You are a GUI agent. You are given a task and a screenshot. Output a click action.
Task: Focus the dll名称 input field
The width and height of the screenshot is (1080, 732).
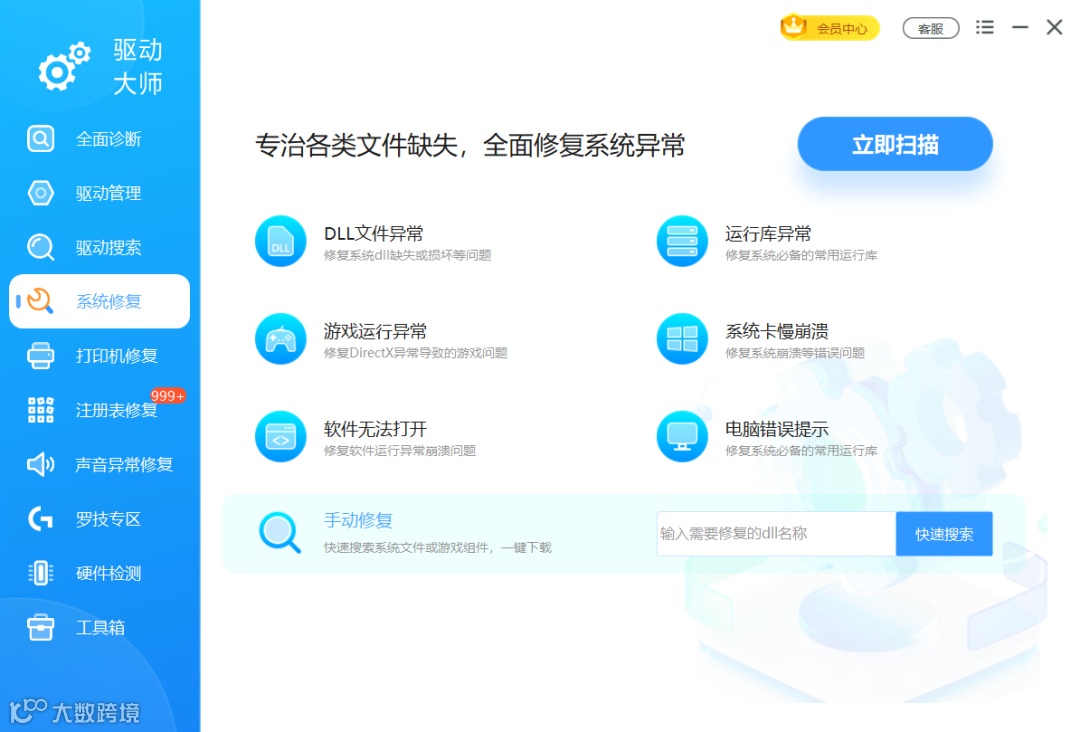coord(776,534)
